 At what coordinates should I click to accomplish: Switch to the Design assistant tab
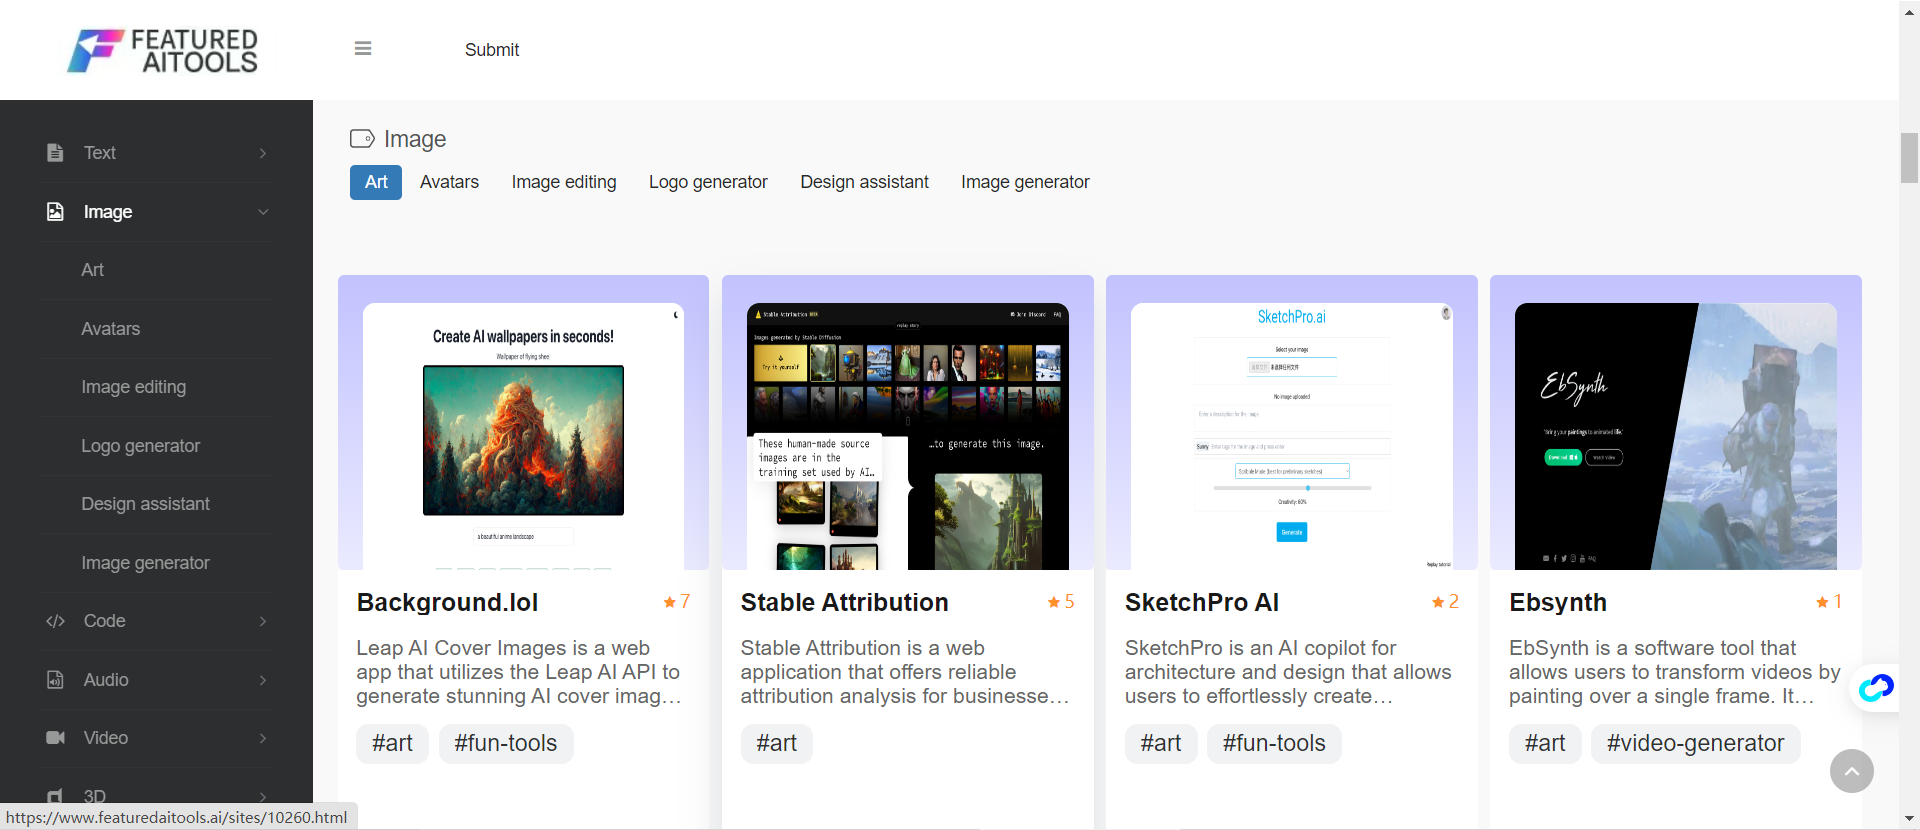[x=864, y=182]
